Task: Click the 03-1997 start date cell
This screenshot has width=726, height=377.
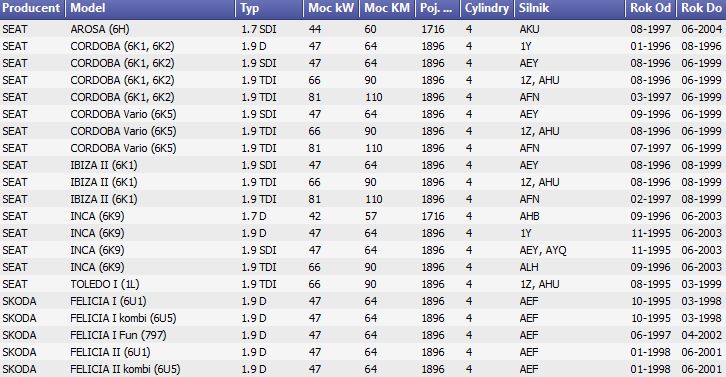Action: coord(651,97)
